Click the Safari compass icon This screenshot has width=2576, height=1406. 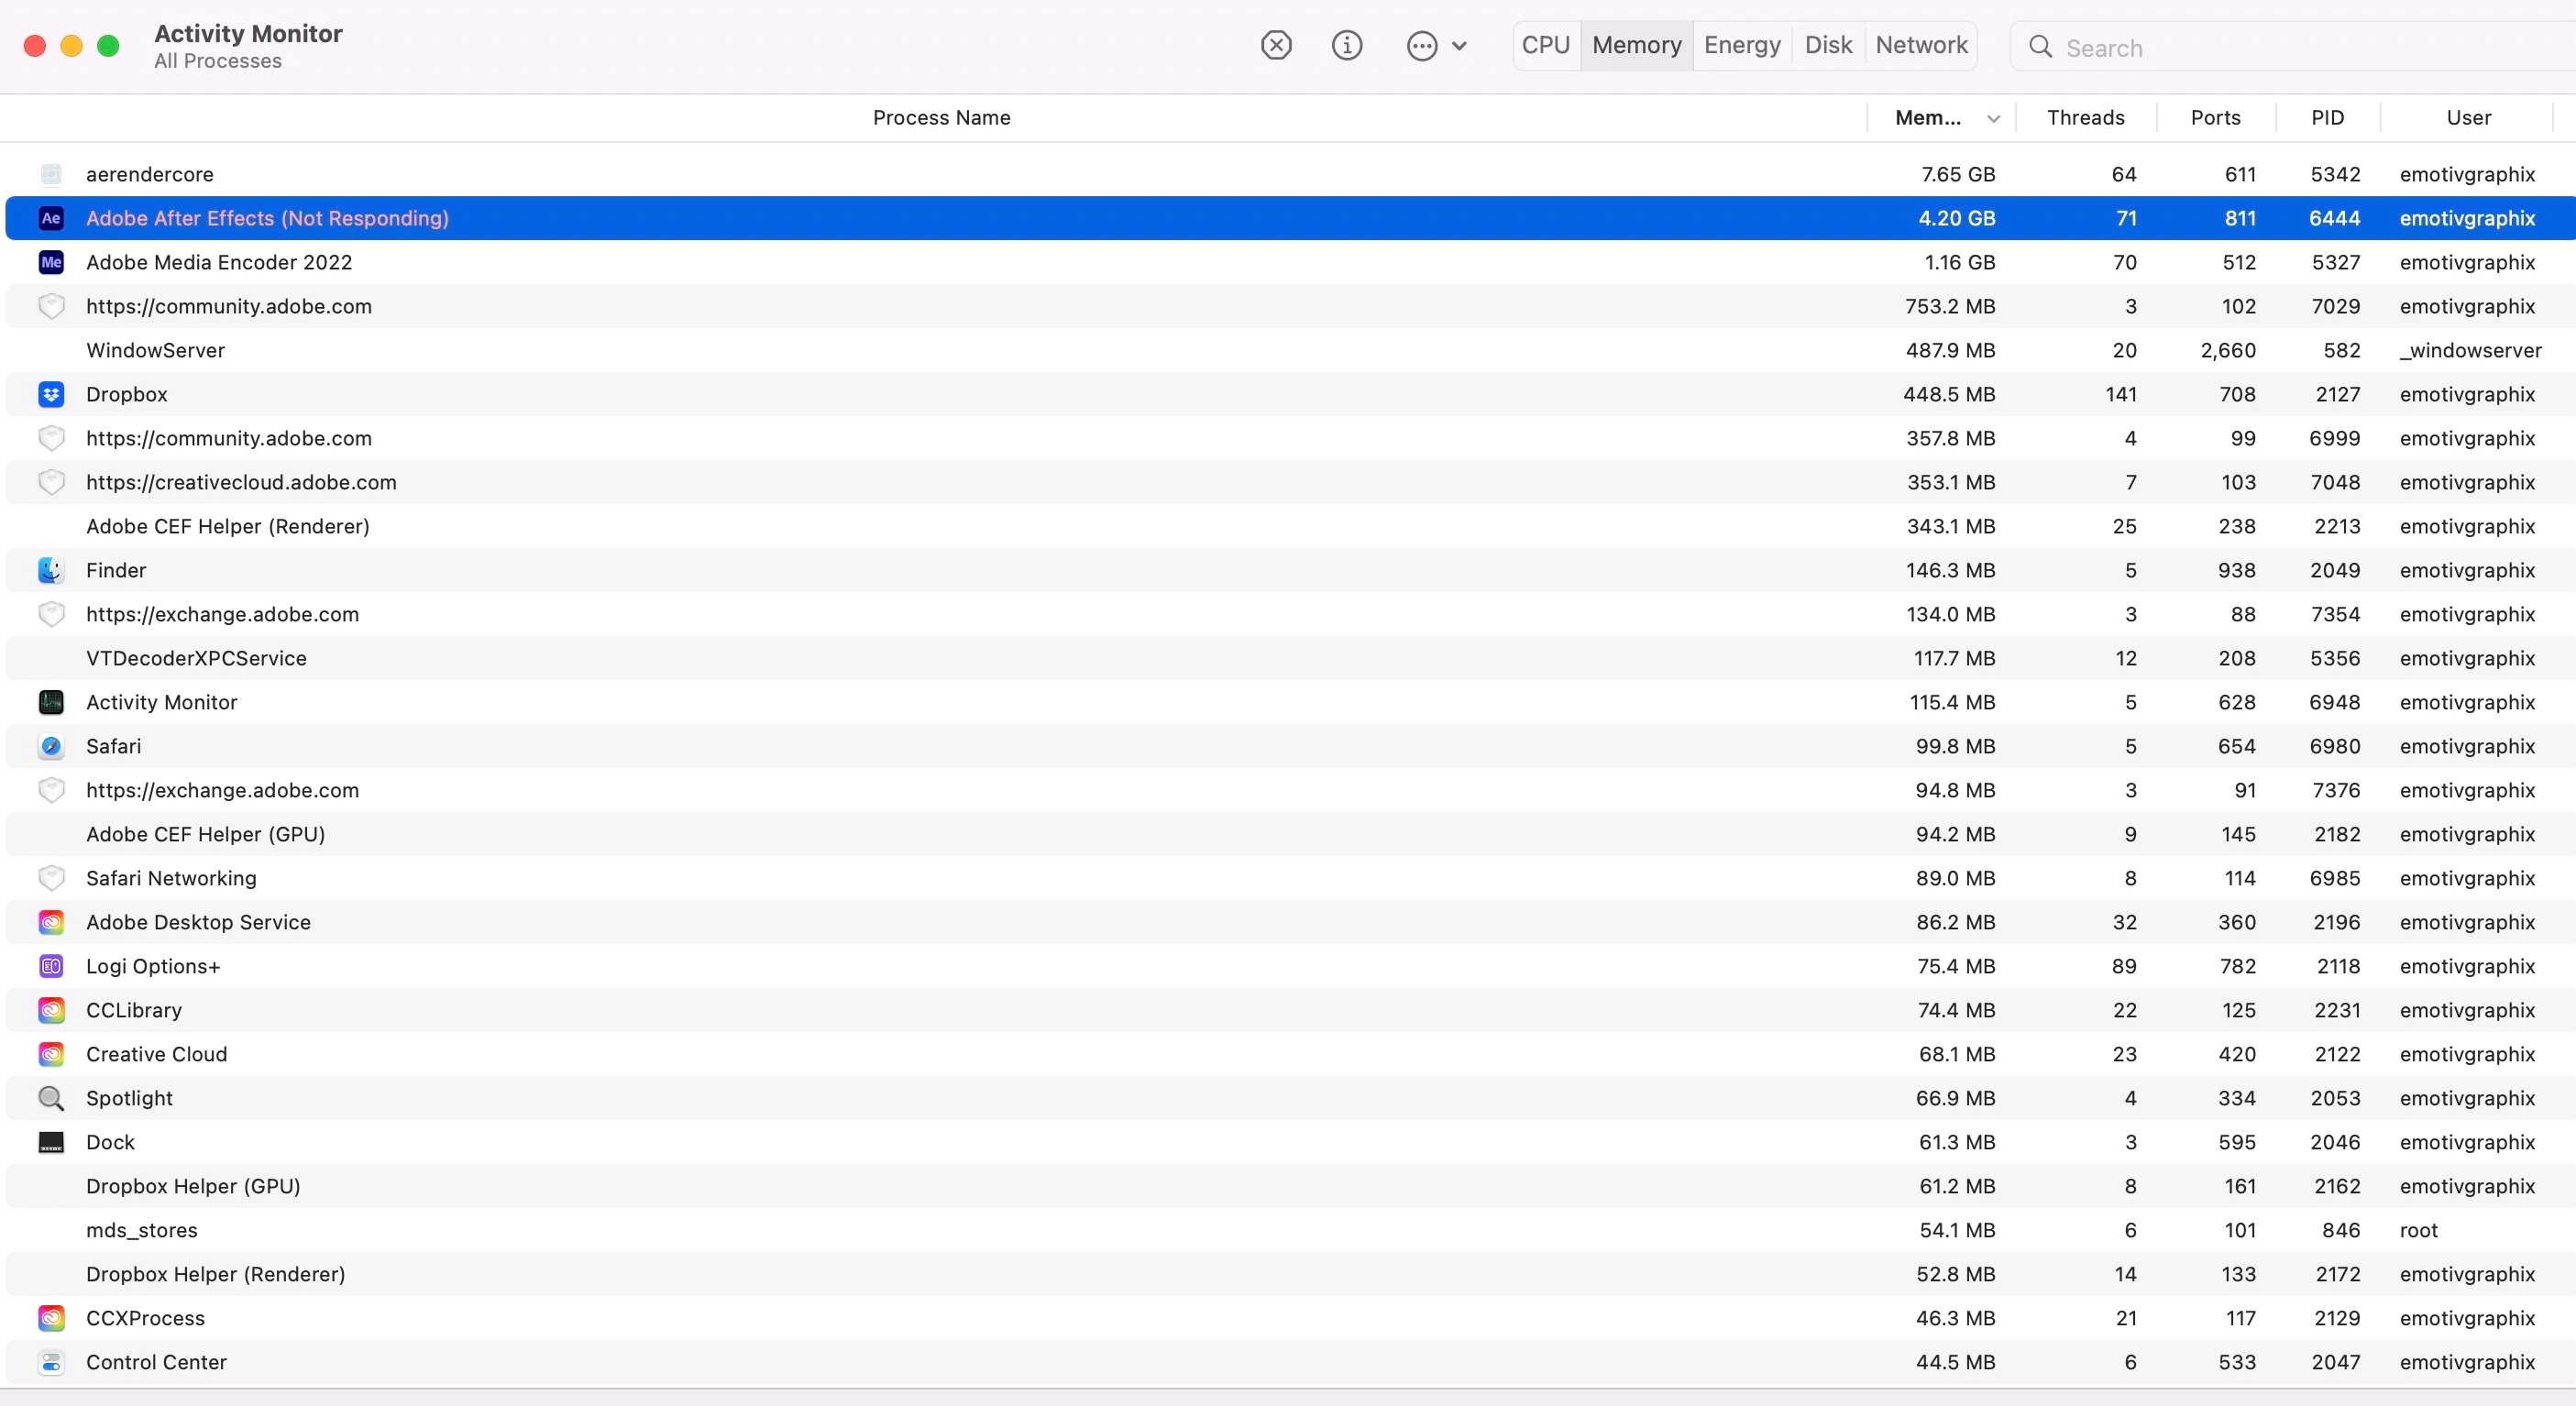pos(51,746)
